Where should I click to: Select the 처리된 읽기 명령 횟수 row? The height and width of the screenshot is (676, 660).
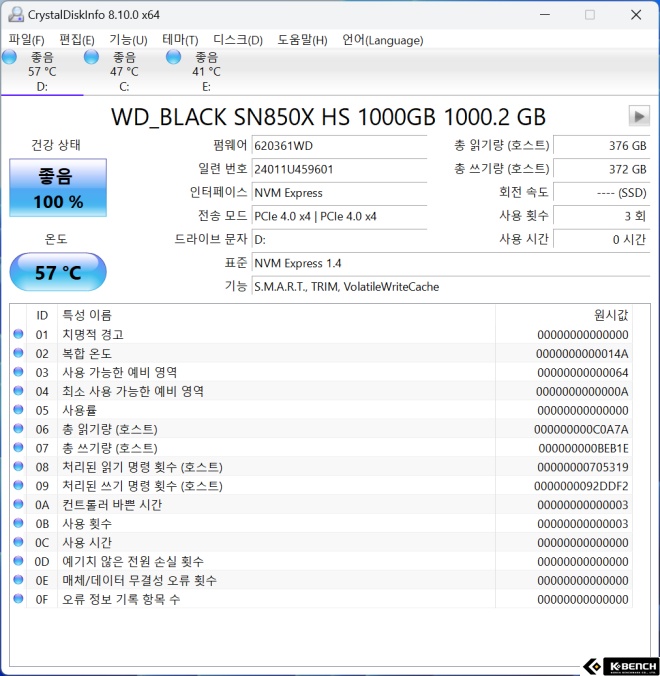coord(321,466)
